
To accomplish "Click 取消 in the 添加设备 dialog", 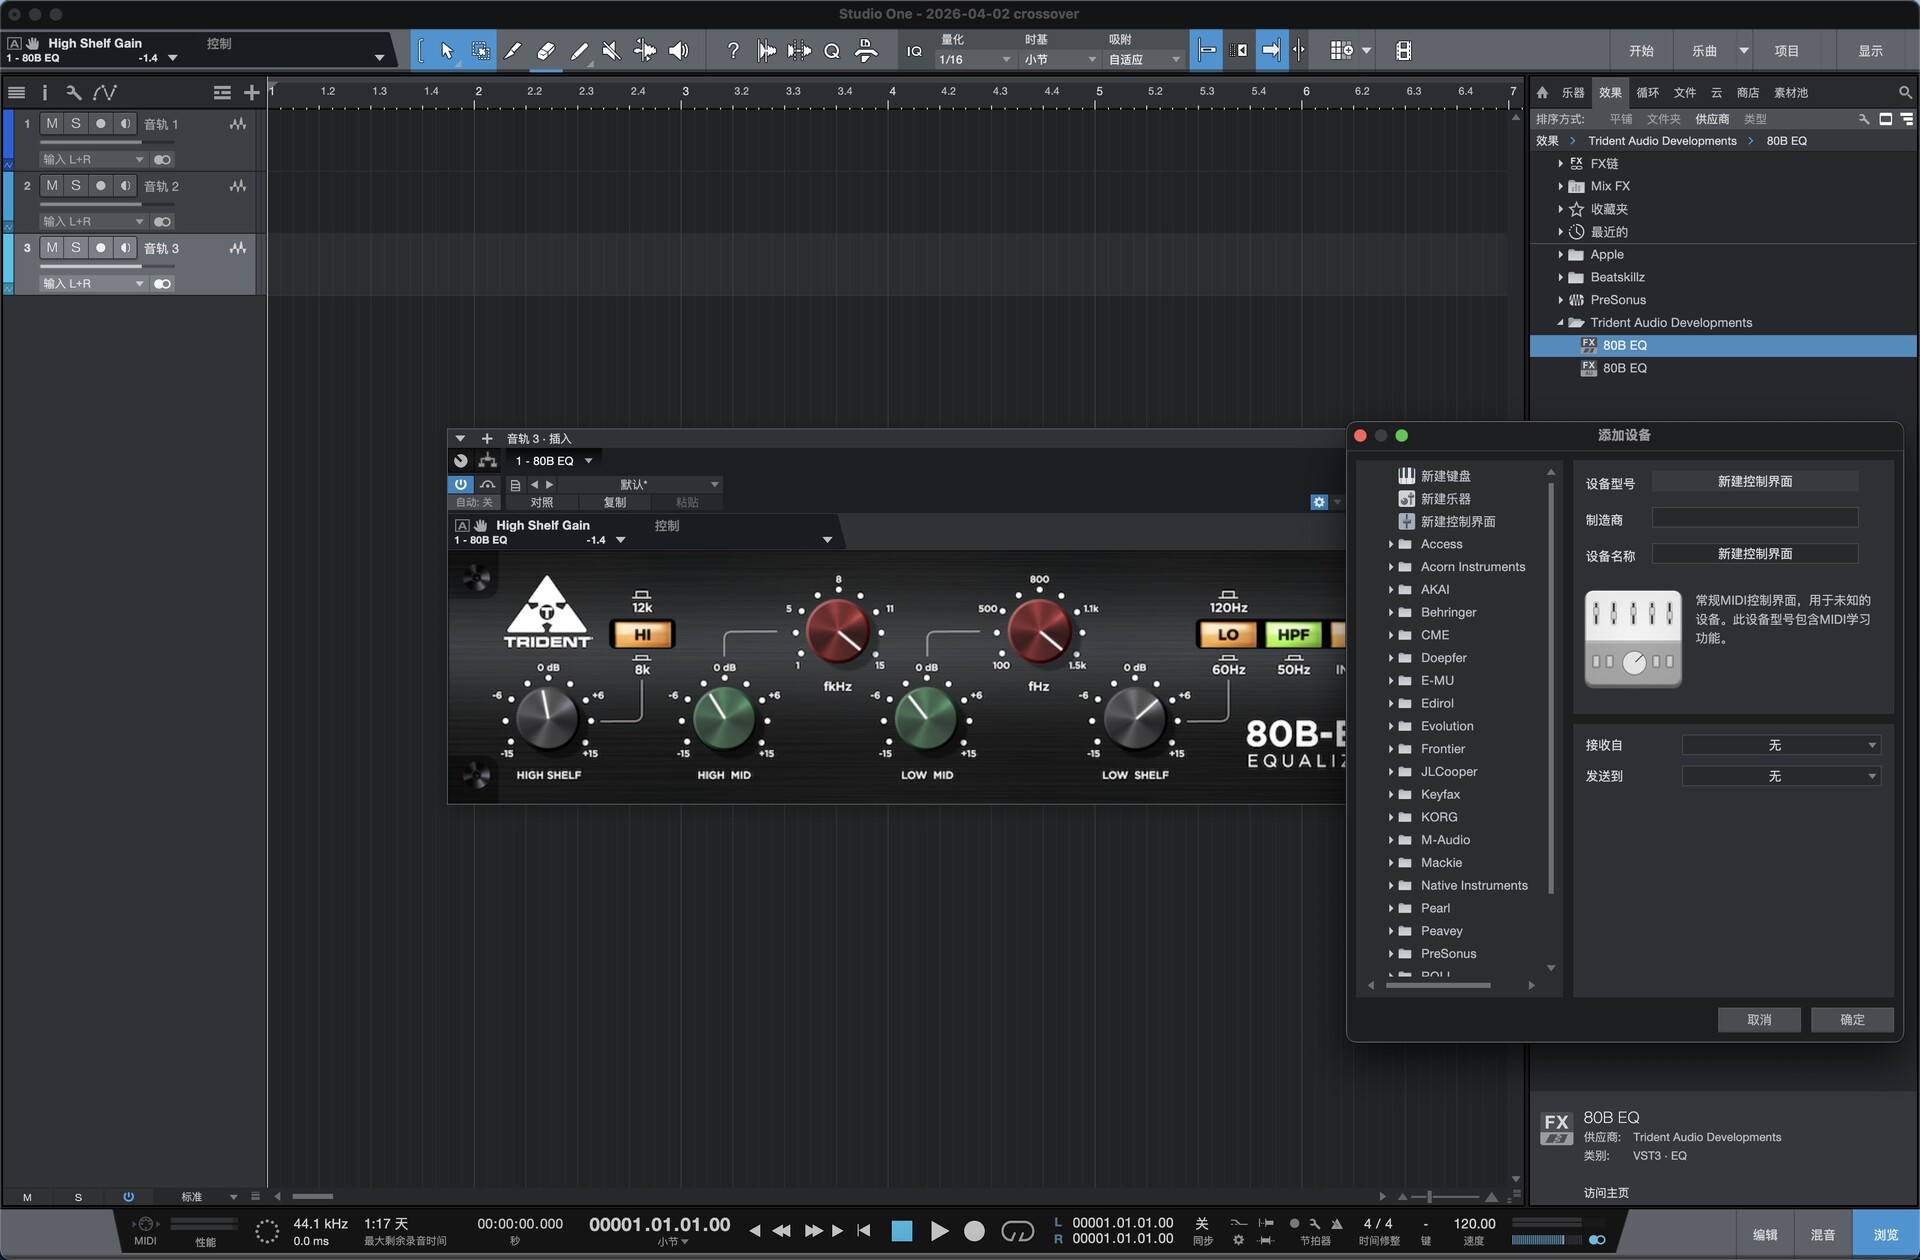I will (x=1759, y=1020).
